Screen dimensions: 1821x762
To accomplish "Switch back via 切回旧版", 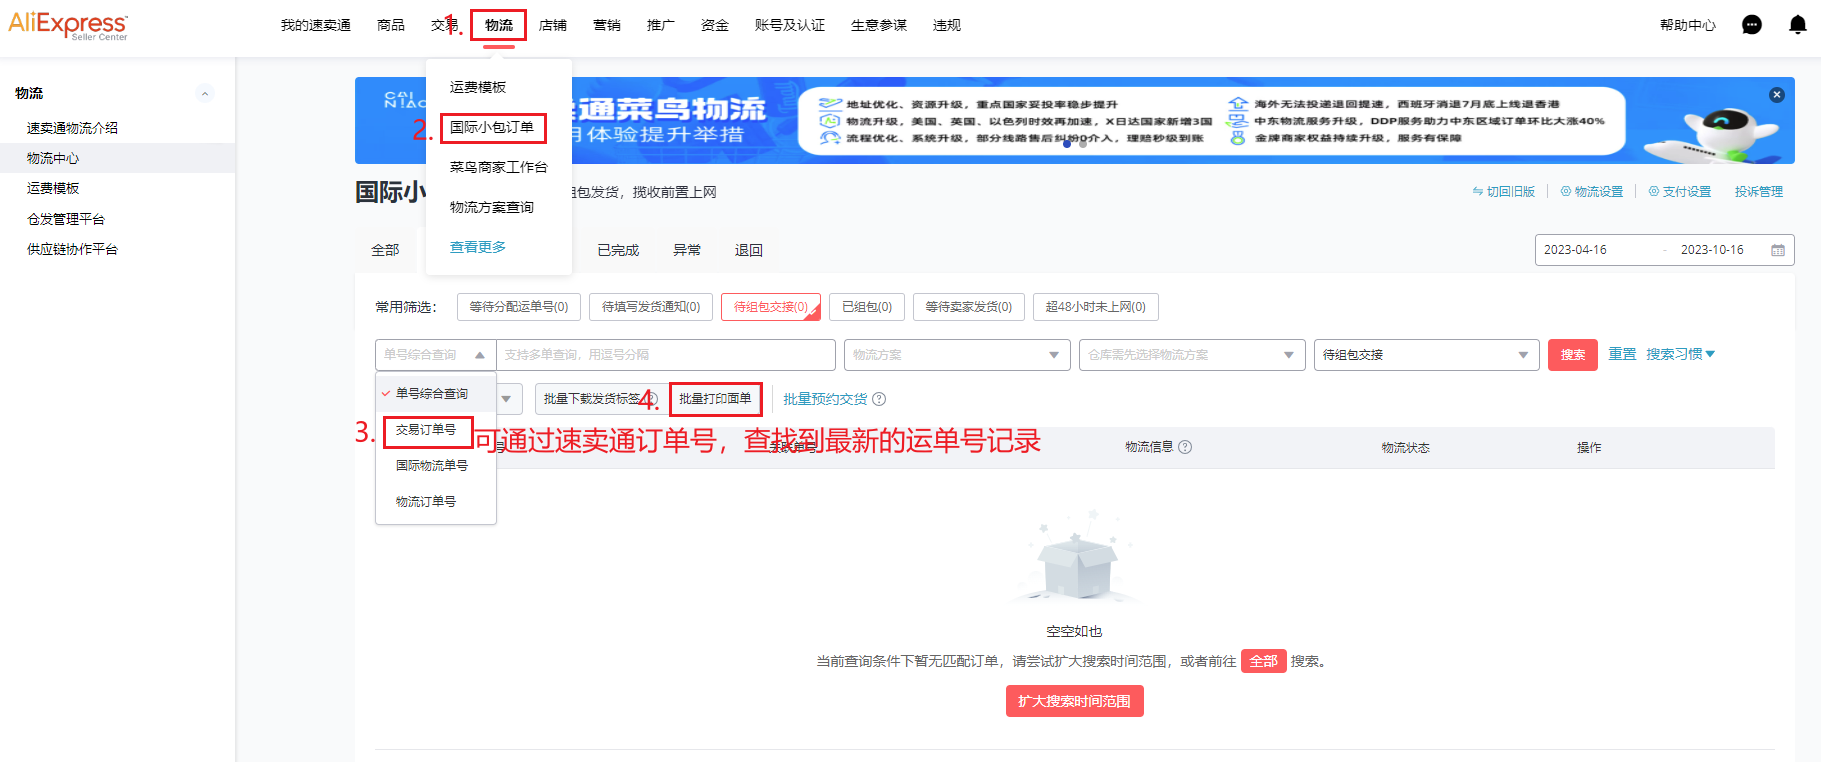I will tap(1503, 192).
